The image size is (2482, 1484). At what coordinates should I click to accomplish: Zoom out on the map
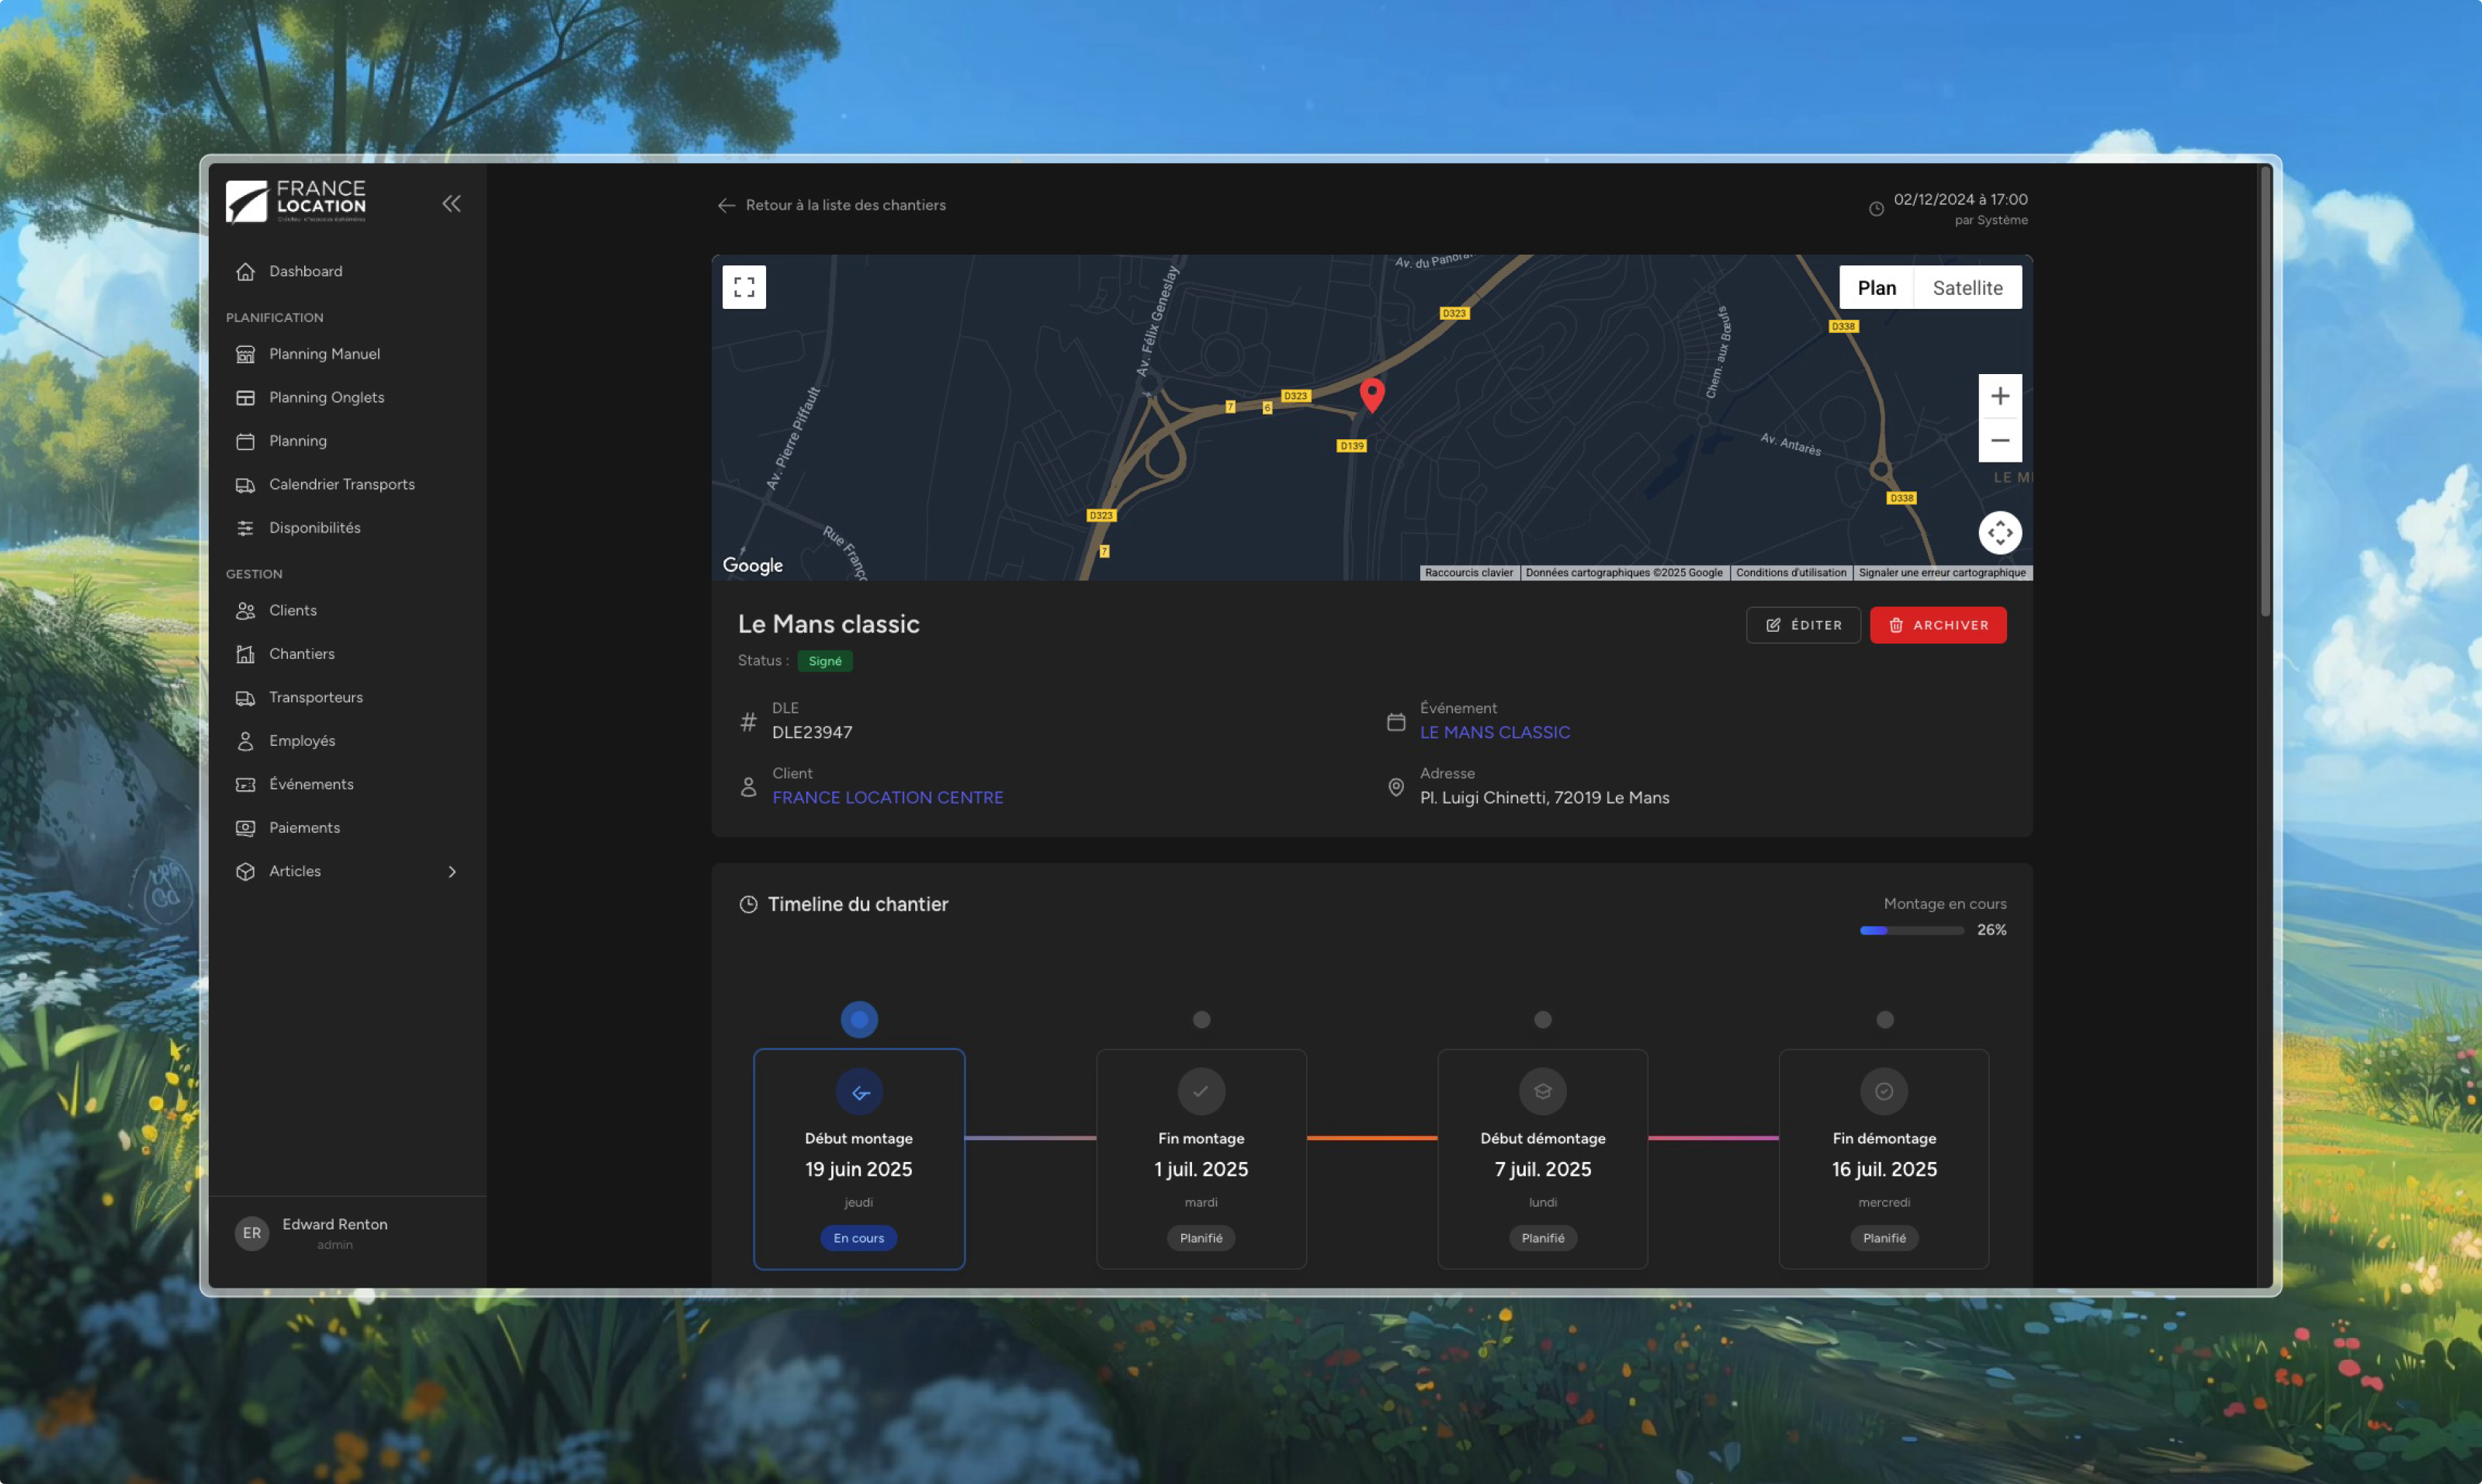pyautogui.click(x=1999, y=440)
